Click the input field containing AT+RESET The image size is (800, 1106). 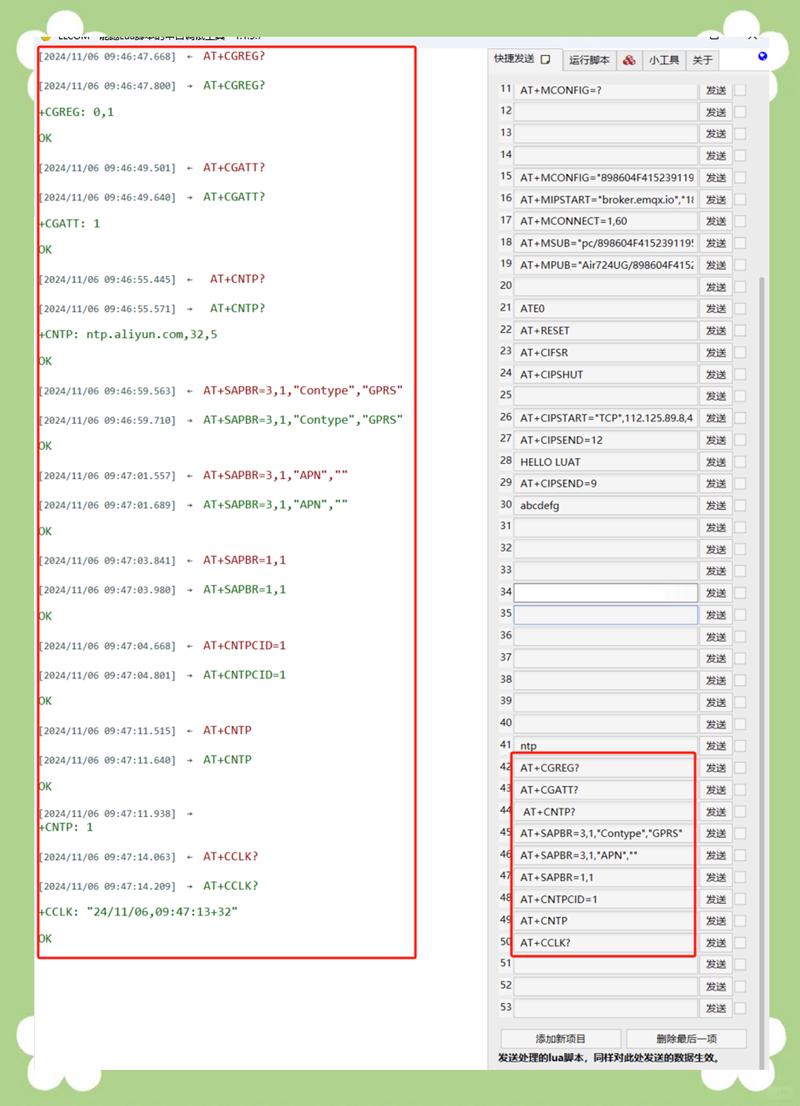pyautogui.click(x=606, y=330)
